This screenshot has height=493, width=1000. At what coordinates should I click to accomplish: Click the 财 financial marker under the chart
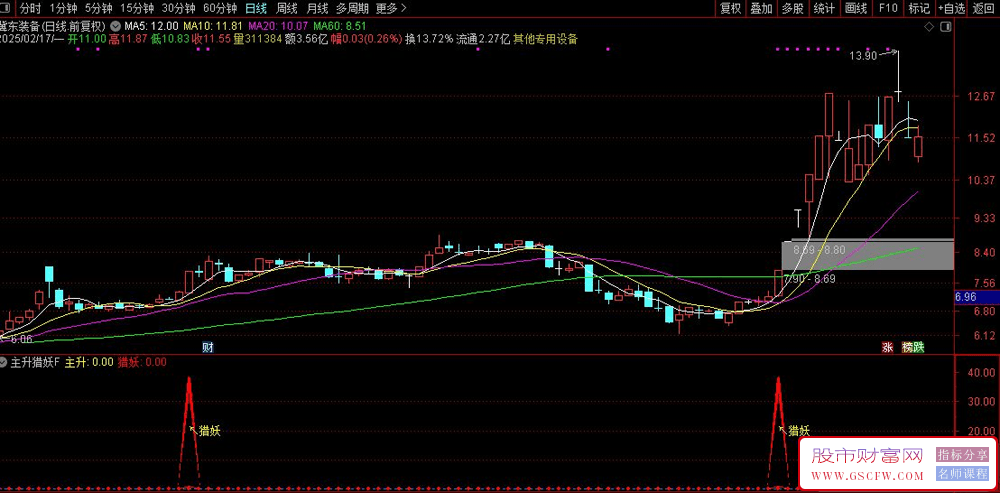click(207, 348)
